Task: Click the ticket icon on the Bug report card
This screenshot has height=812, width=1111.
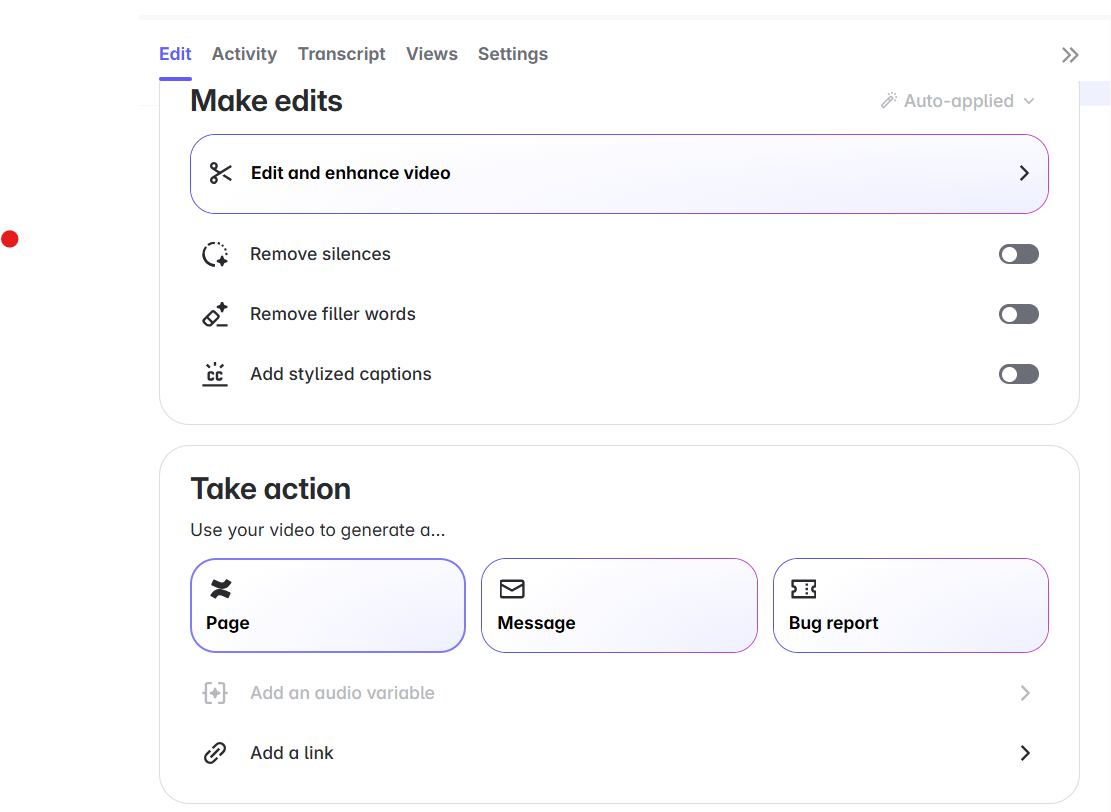Action: coord(803,589)
